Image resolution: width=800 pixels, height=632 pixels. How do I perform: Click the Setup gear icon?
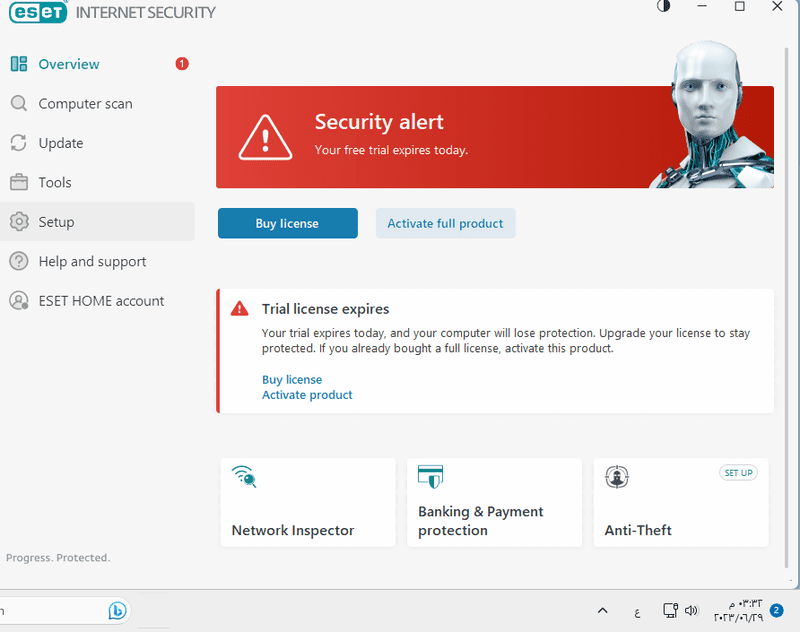19,222
